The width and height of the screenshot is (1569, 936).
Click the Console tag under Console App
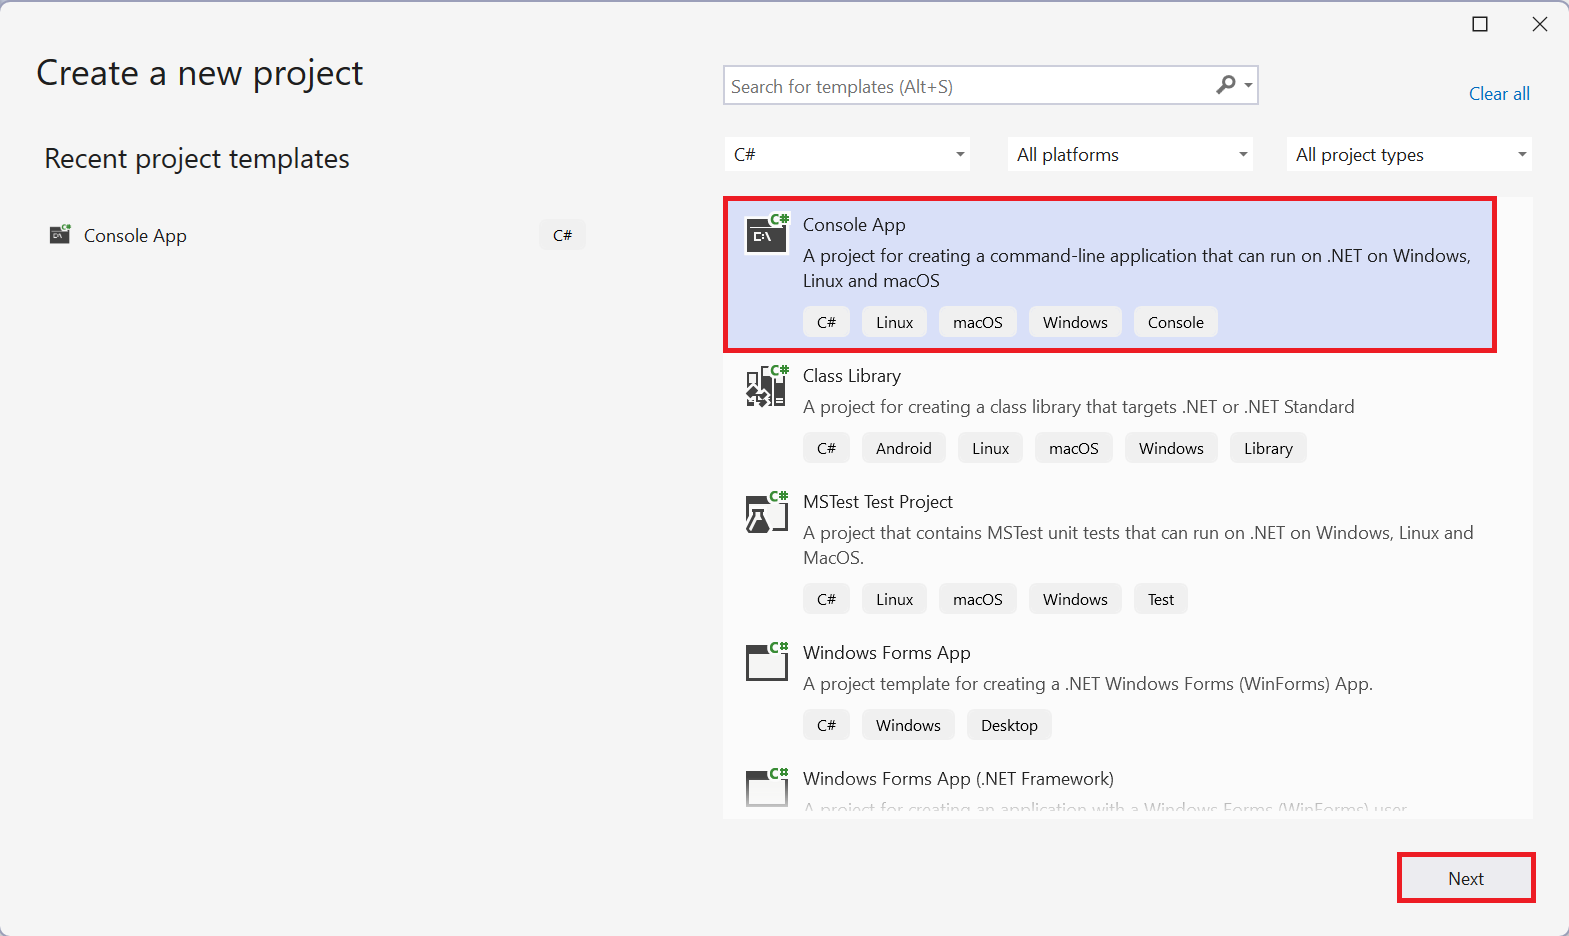[x=1176, y=322]
